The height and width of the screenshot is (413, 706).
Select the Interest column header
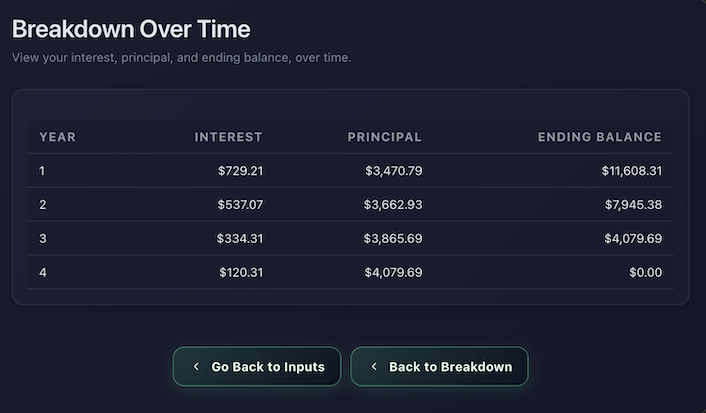pyautogui.click(x=228, y=137)
